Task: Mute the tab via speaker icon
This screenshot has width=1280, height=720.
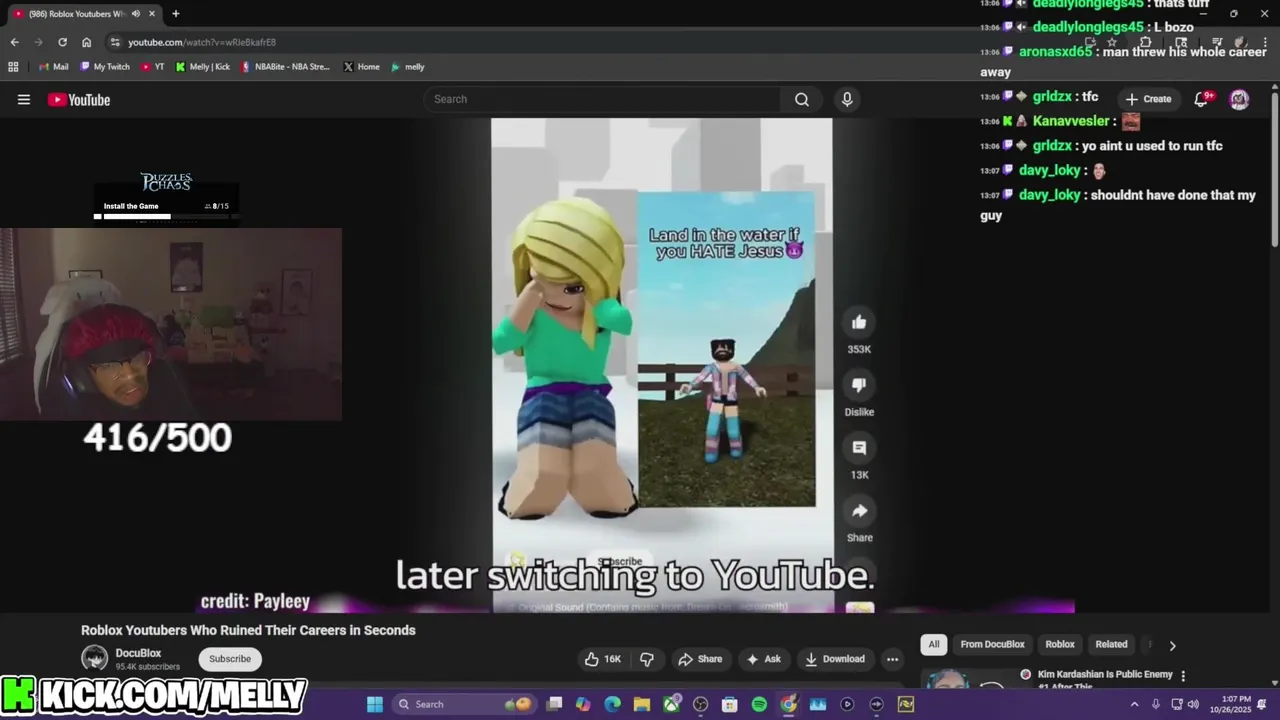Action: [x=135, y=14]
